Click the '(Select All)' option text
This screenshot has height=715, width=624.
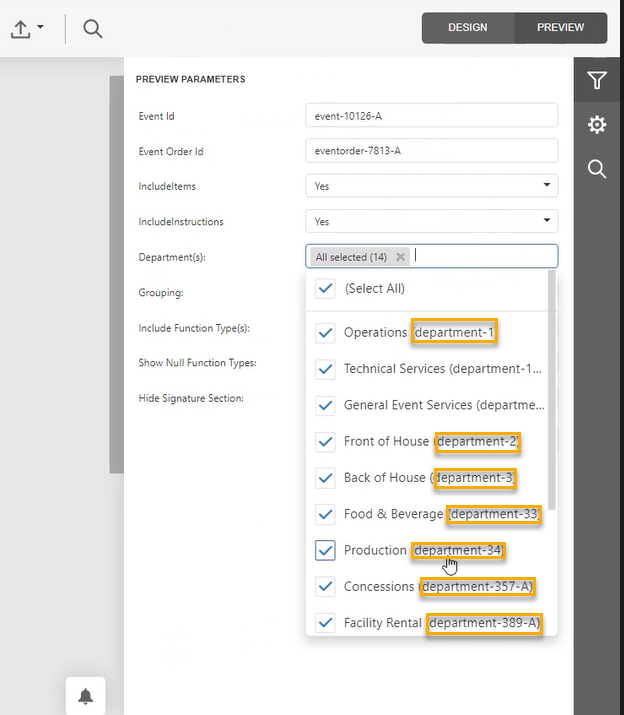click(374, 289)
